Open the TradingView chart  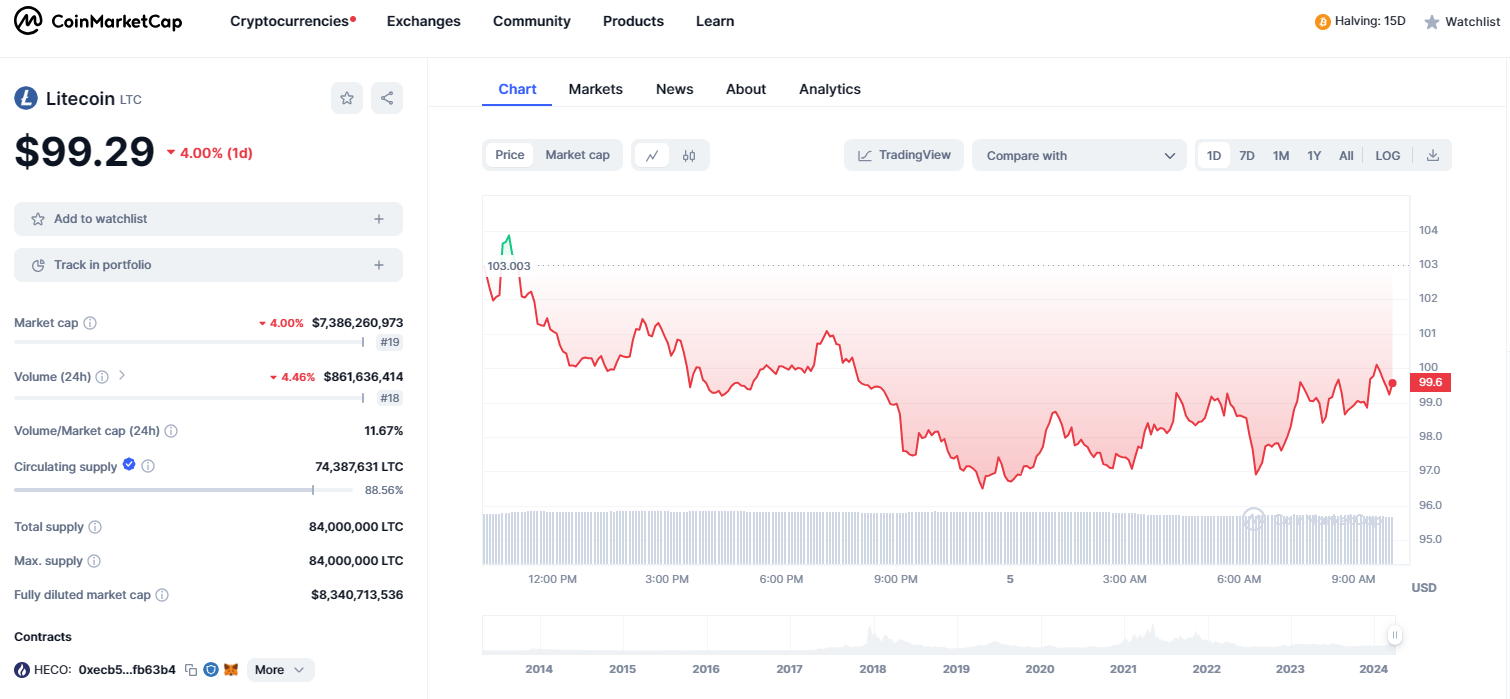point(903,155)
